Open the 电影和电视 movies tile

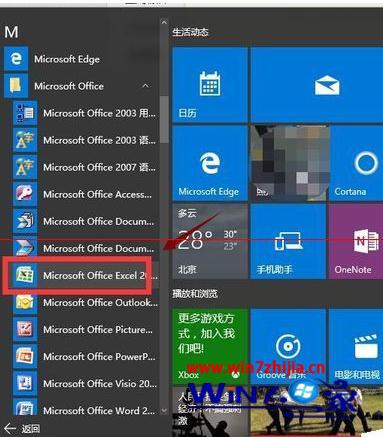[356, 346]
